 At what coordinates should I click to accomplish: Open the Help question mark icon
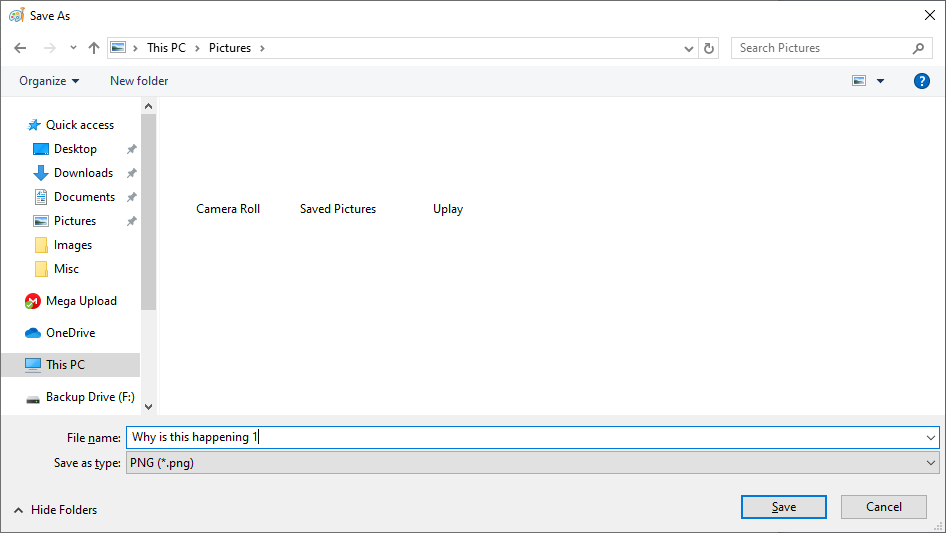point(921,81)
